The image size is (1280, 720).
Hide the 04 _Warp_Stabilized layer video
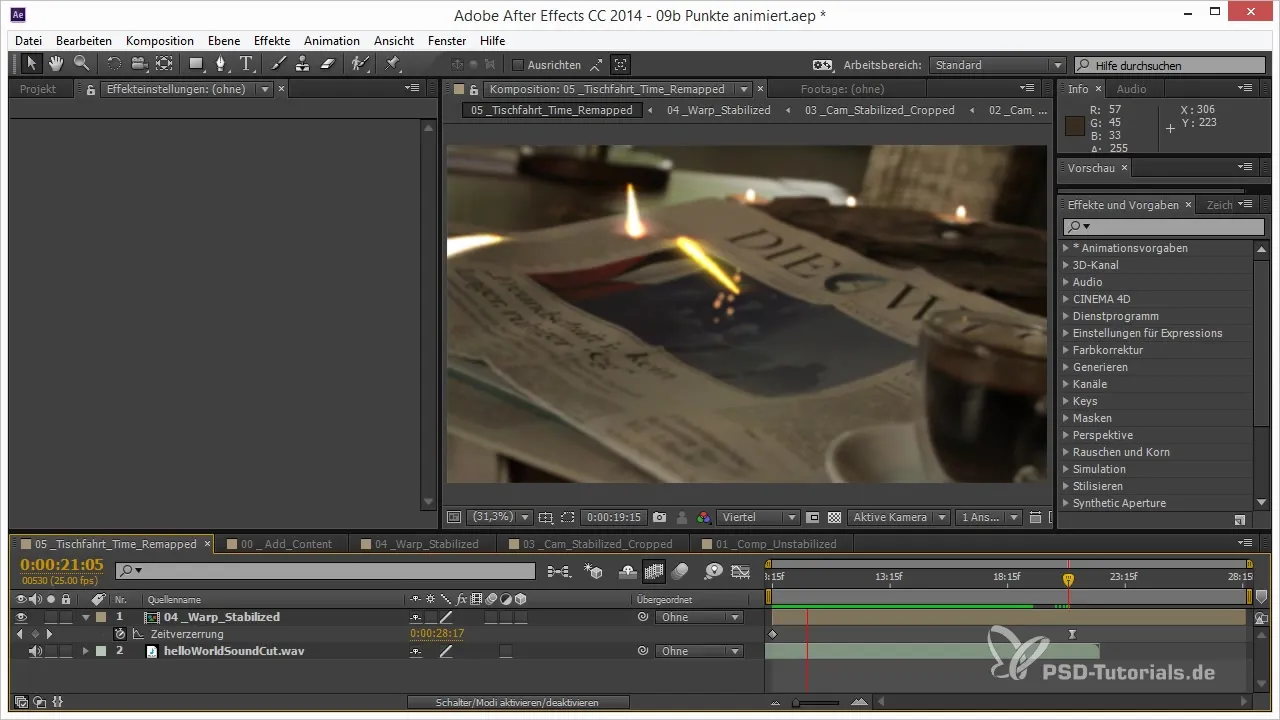point(21,617)
